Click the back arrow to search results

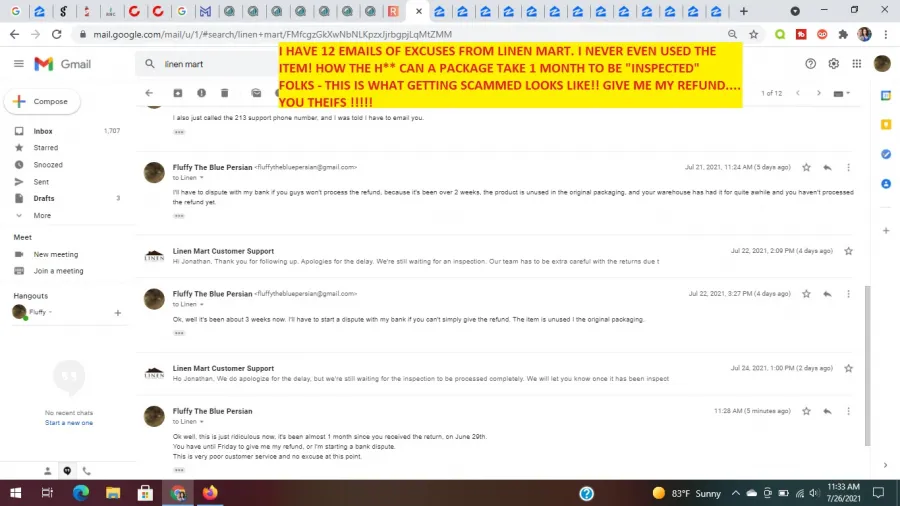149,93
